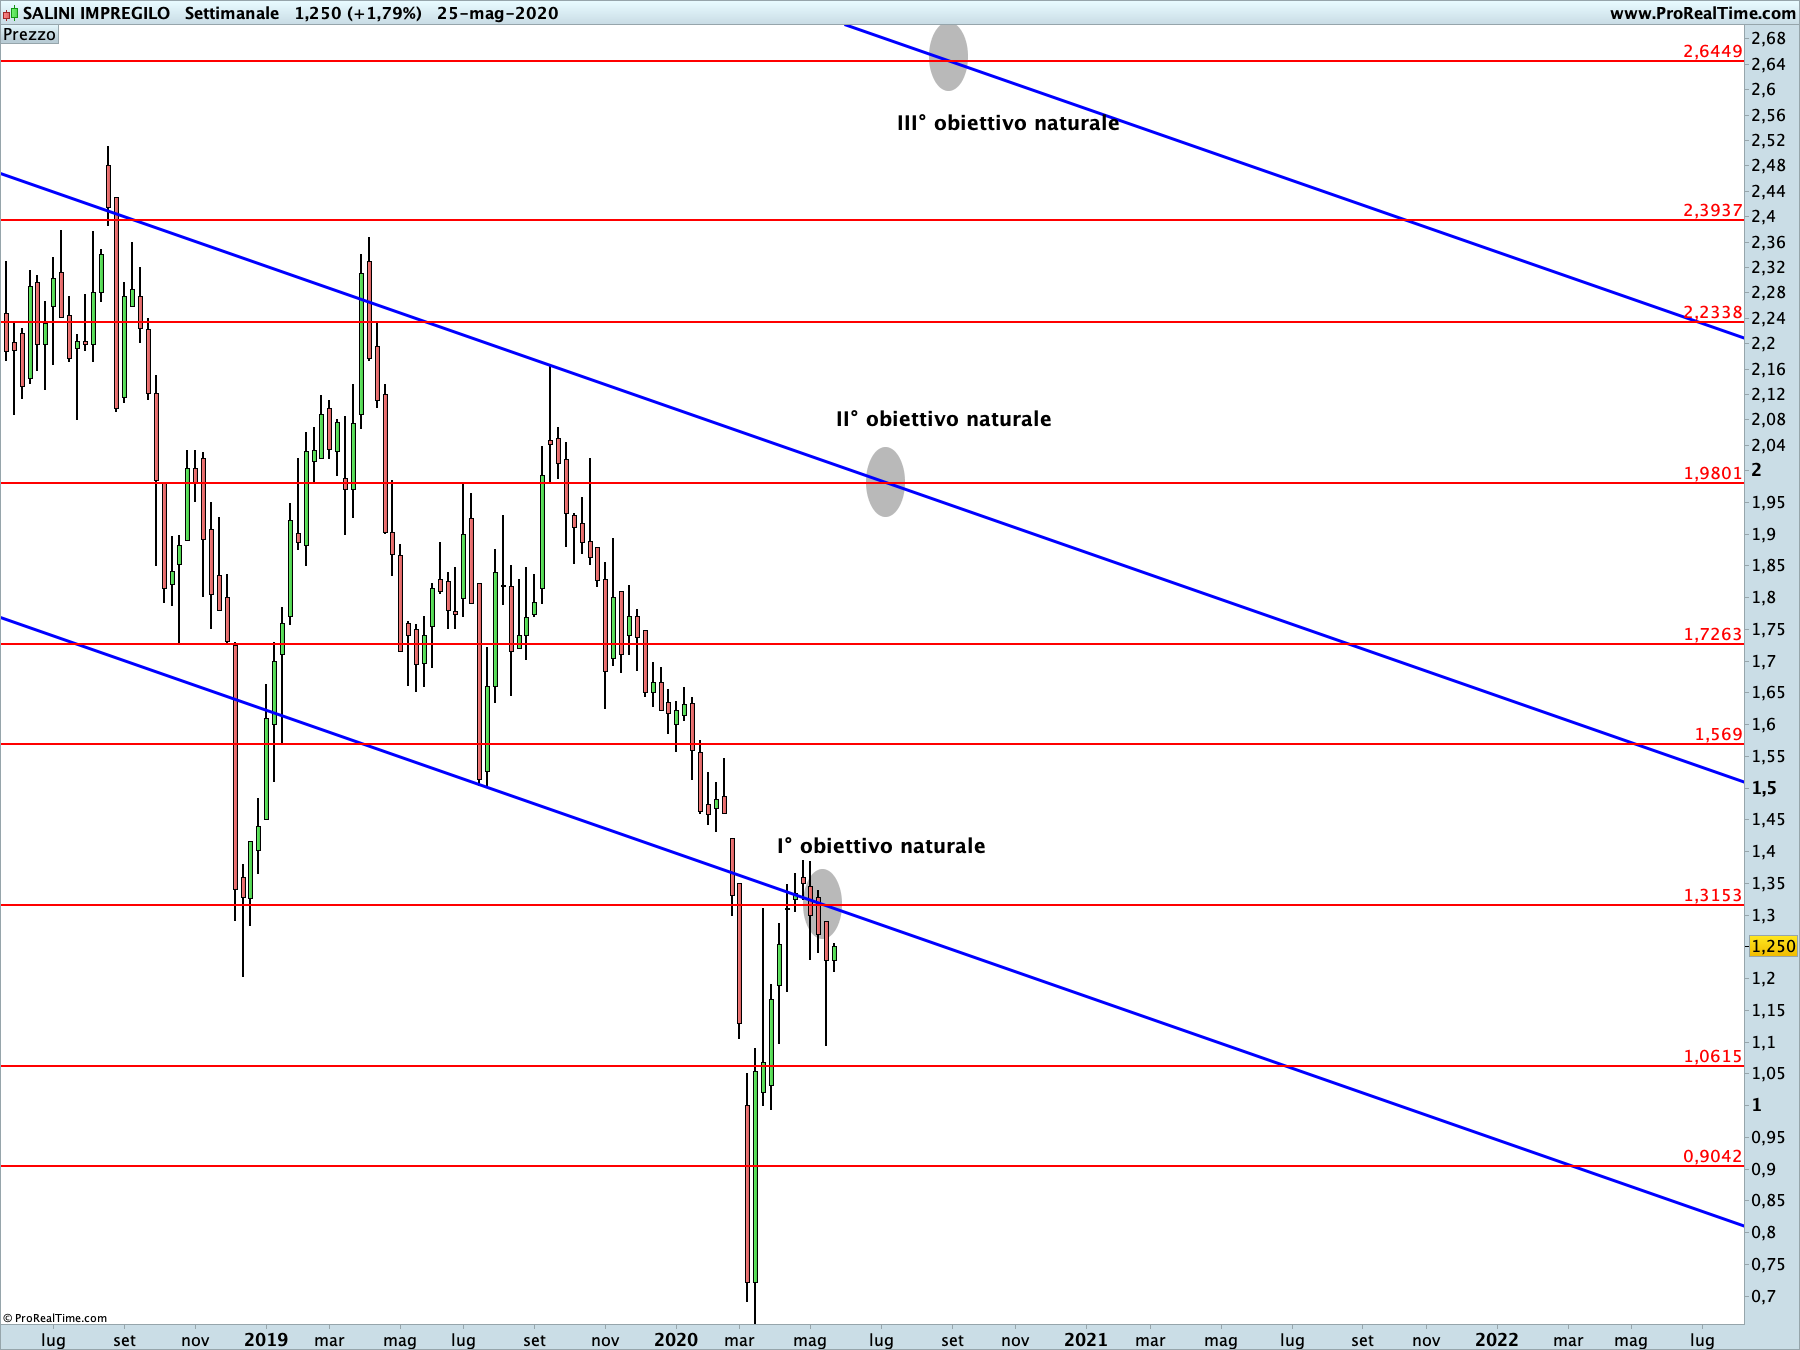Click the price axis value 2,68

coord(1768,39)
